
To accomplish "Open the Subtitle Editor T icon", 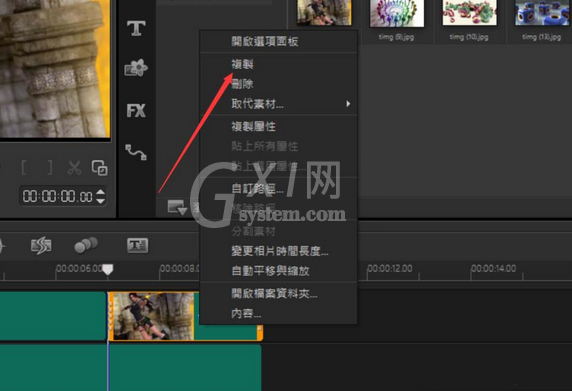I will pyautogui.click(x=138, y=245).
